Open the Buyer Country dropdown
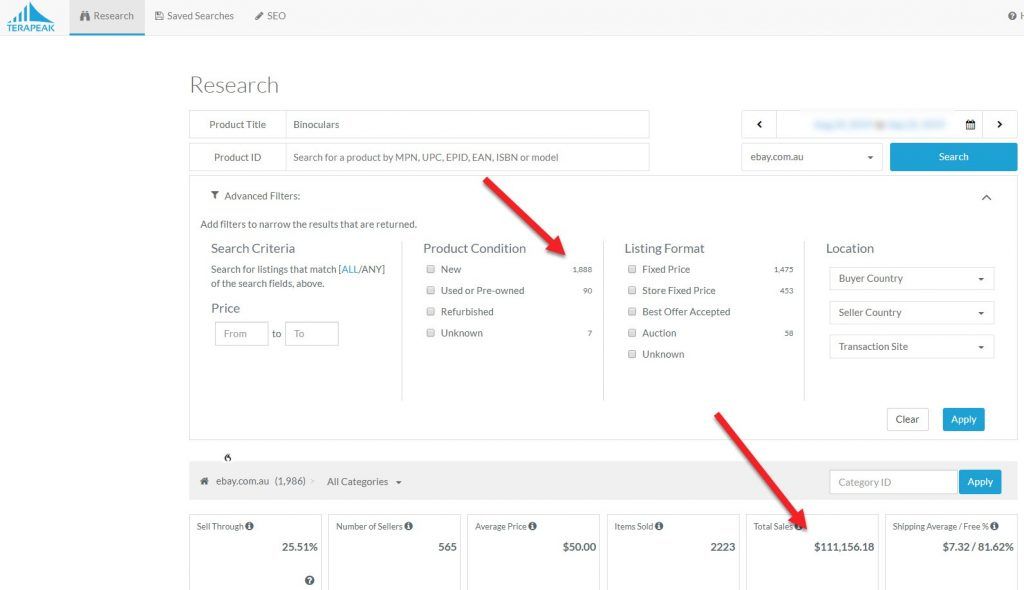The image size is (1024, 590). click(912, 278)
